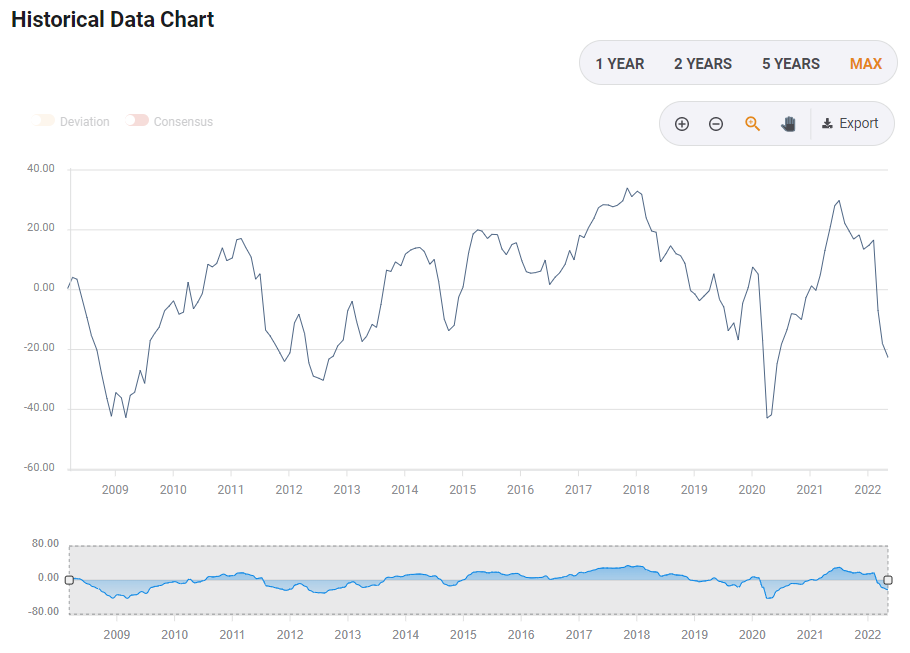The height and width of the screenshot is (653, 910).
Task: Click the Historical Data Chart heading
Action: pyautogui.click(x=113, y=20)
